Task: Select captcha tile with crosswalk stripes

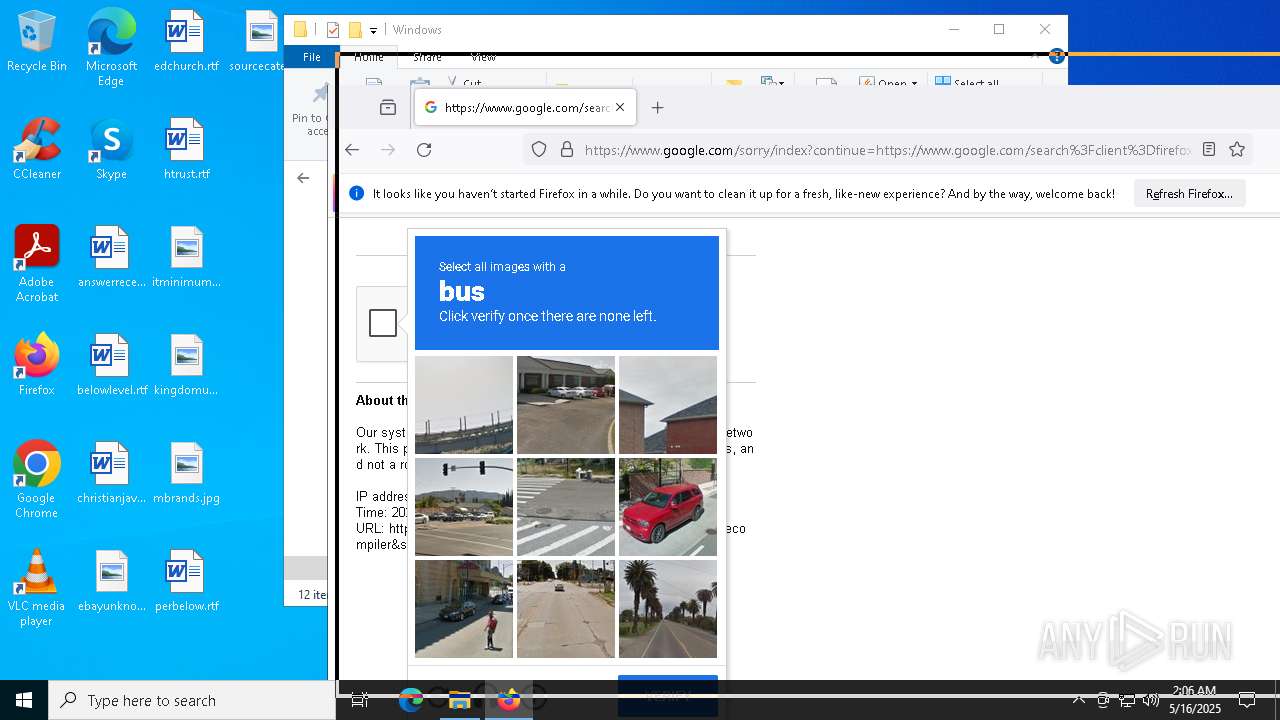Action: [566, 507]
